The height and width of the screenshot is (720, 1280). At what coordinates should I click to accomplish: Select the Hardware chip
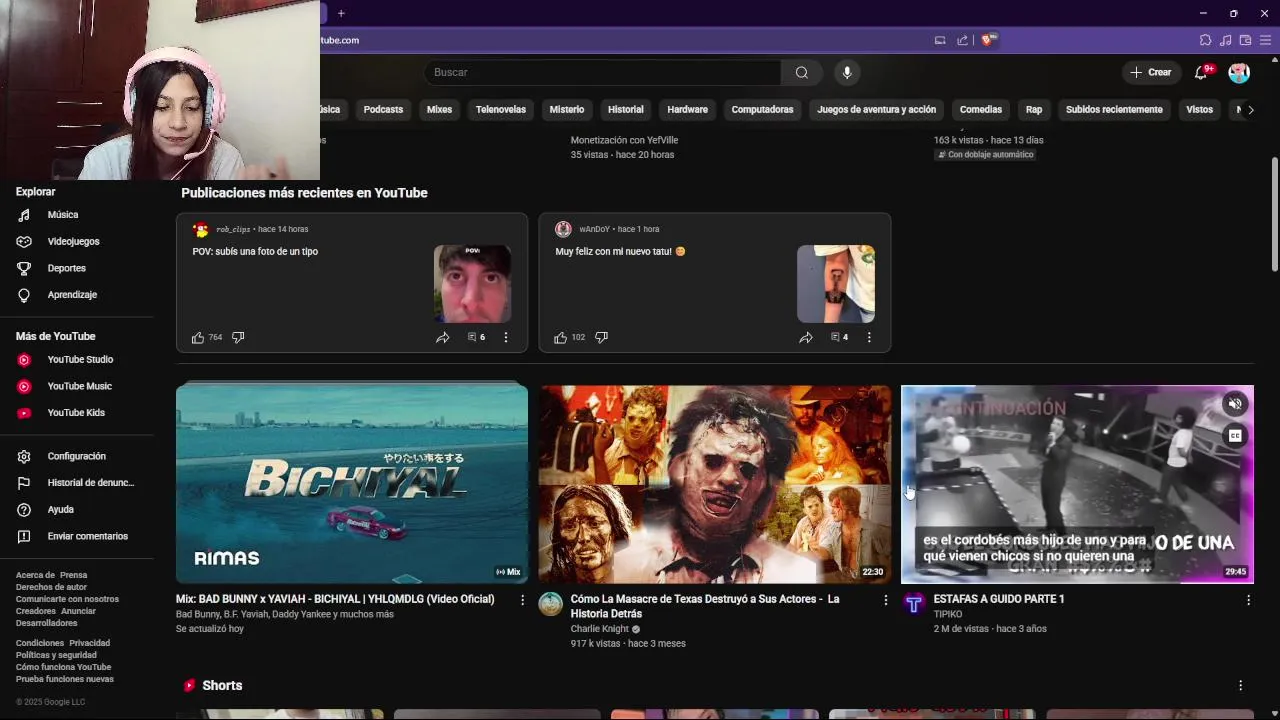click(687, 109)
